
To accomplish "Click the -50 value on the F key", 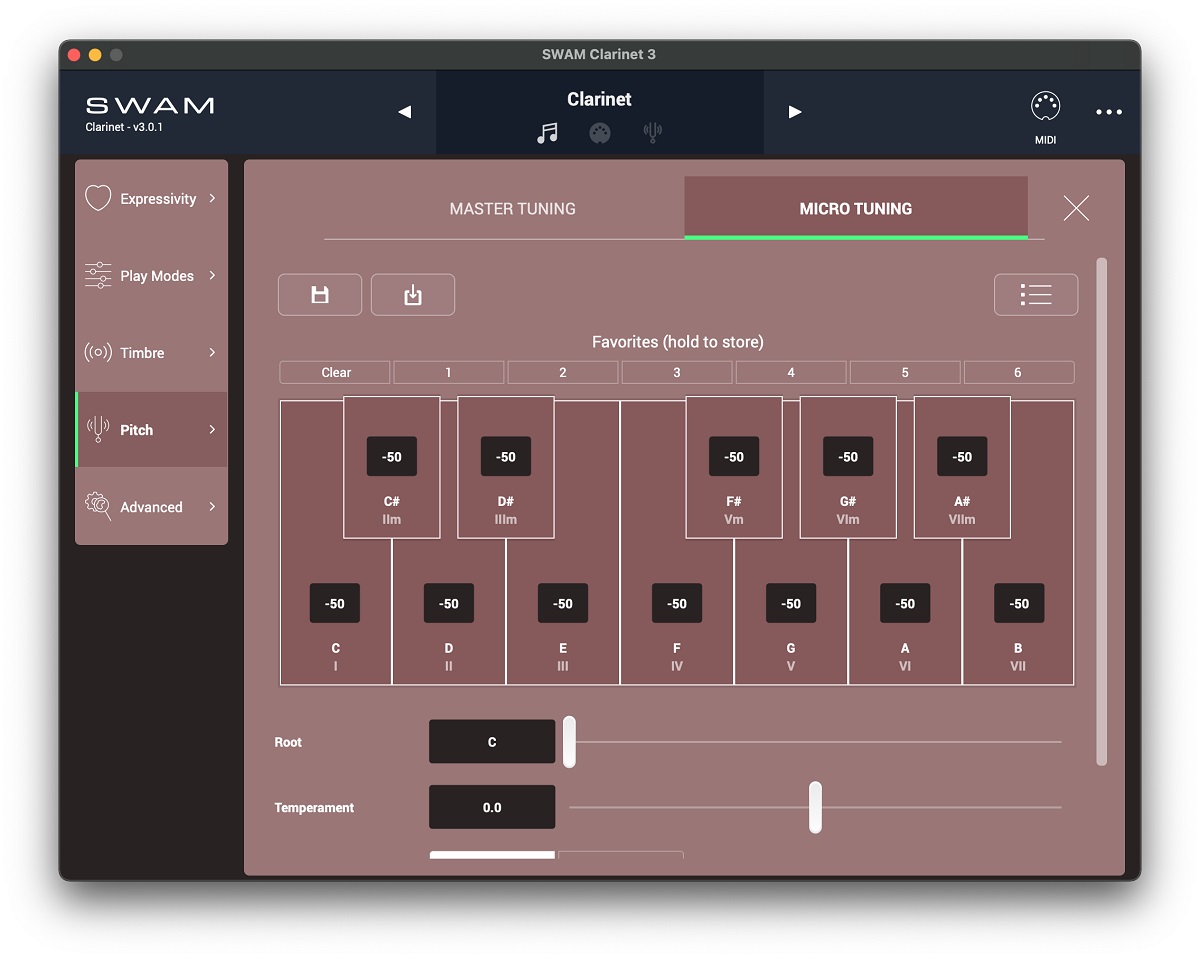I will click(677, 603).
